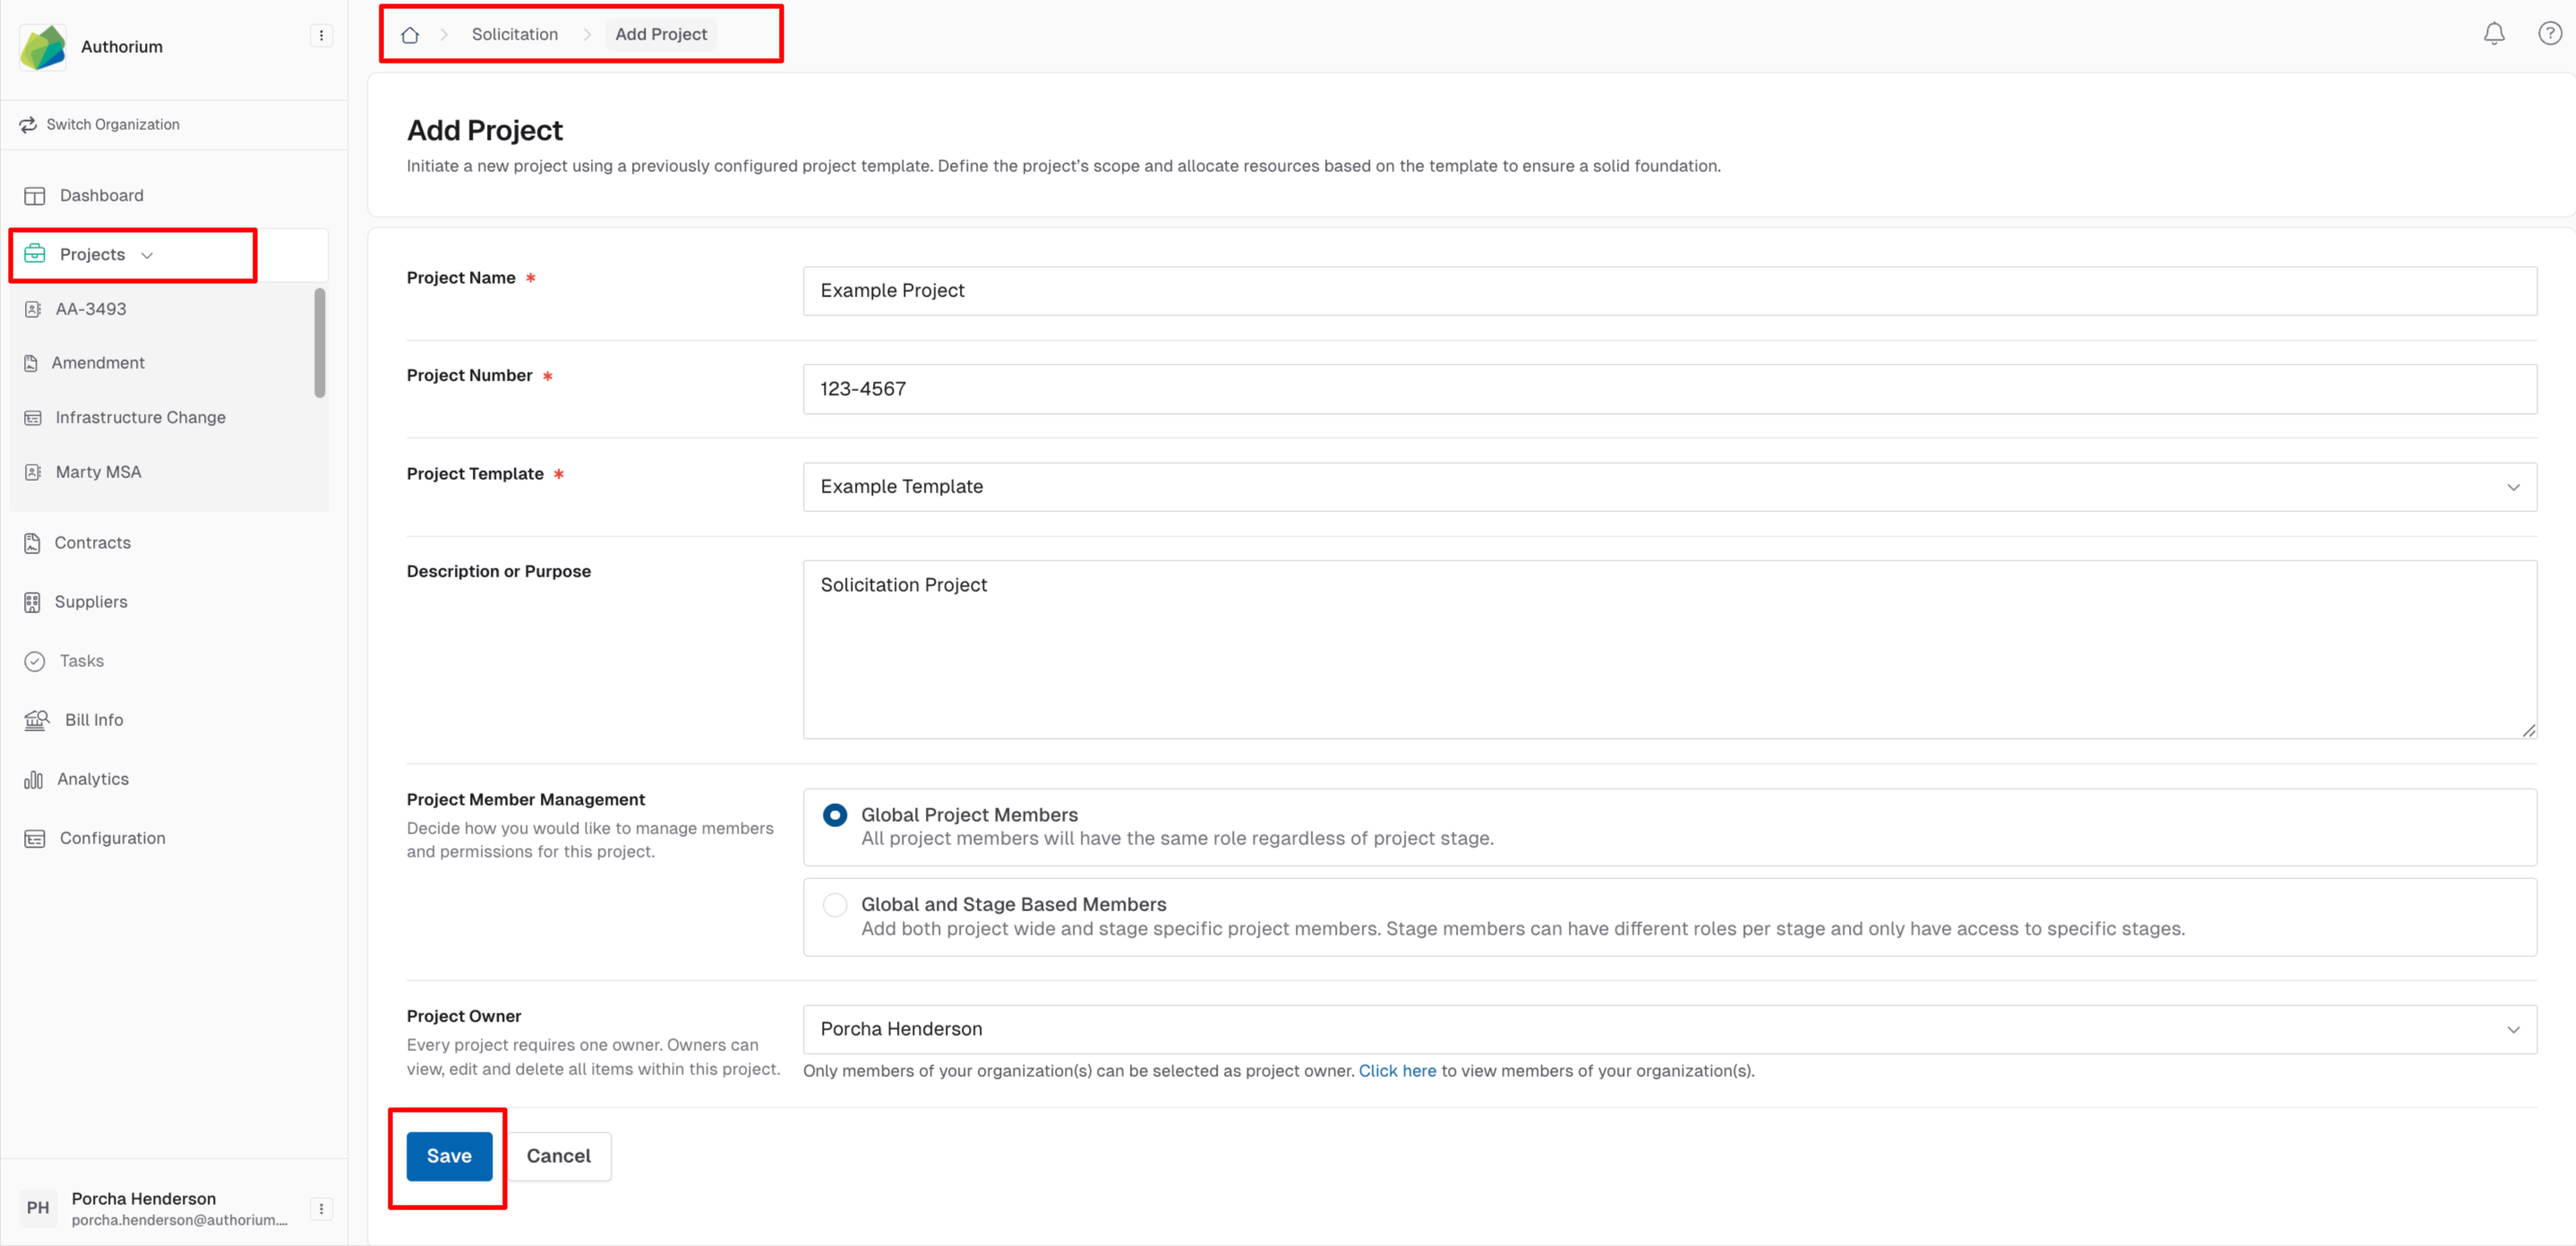Viewport: 2576px width, 1246px height.
Task: Click the description textarea resize handle
Action: [2528, 731]
